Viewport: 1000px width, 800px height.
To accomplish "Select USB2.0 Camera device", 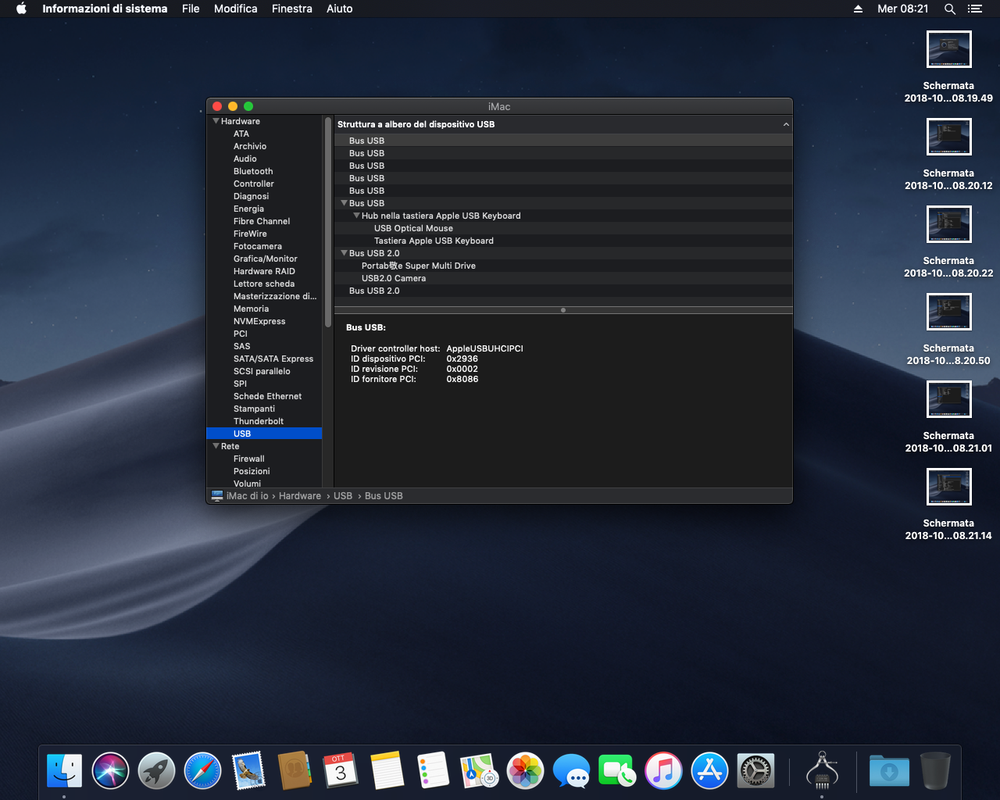I will tap(393, 278).
